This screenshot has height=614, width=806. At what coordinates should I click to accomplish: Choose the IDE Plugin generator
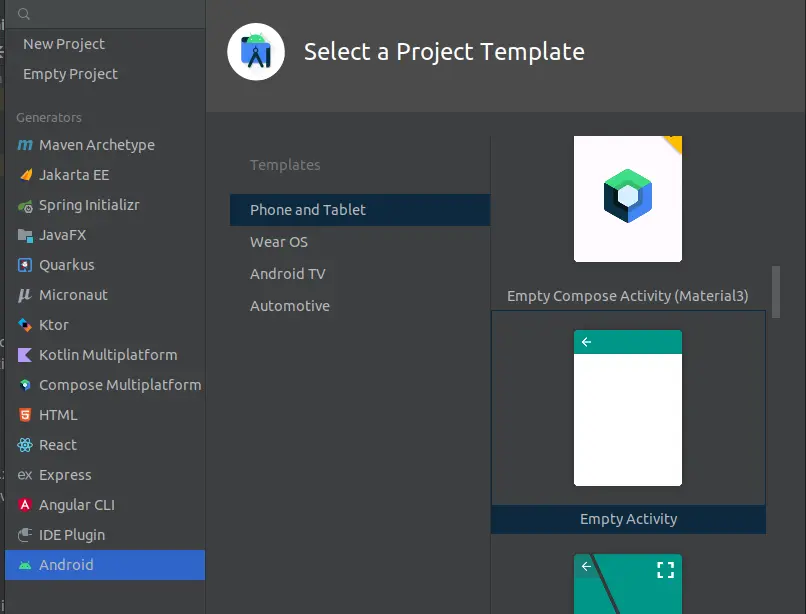click(x=105, y=535)
